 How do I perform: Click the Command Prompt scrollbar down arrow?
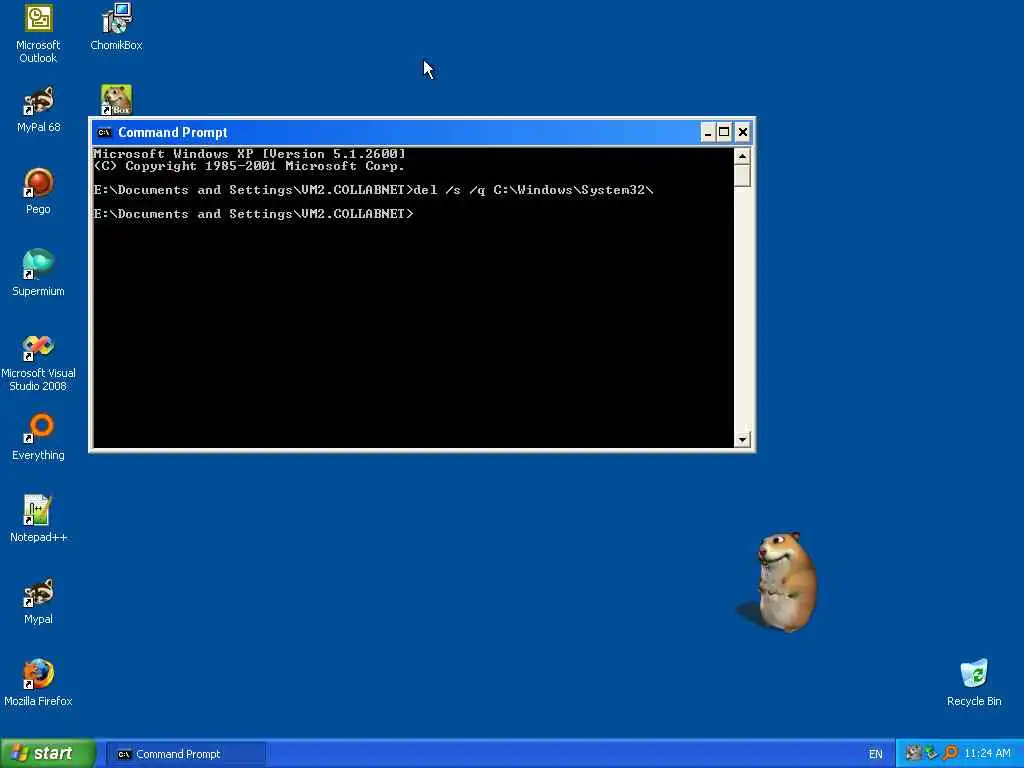tap(742, 440)
